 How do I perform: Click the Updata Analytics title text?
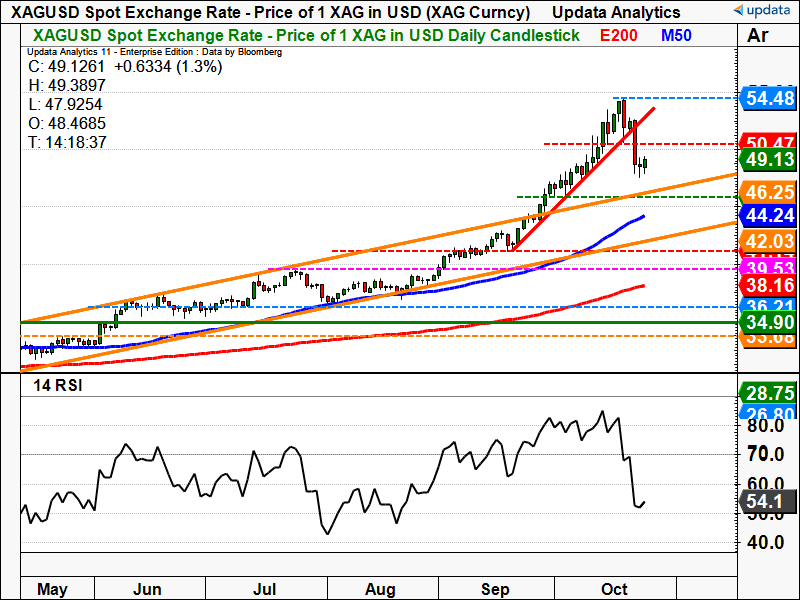tap(615, 12)
